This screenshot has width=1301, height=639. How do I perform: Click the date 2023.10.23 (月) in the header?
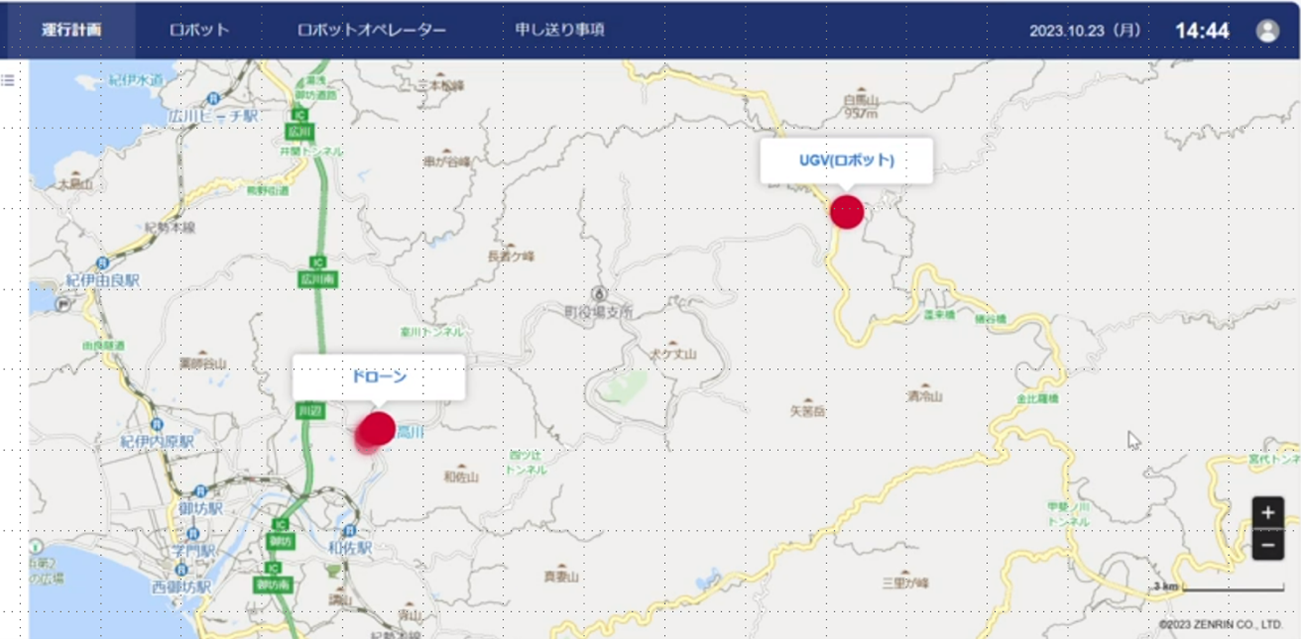1086,31
